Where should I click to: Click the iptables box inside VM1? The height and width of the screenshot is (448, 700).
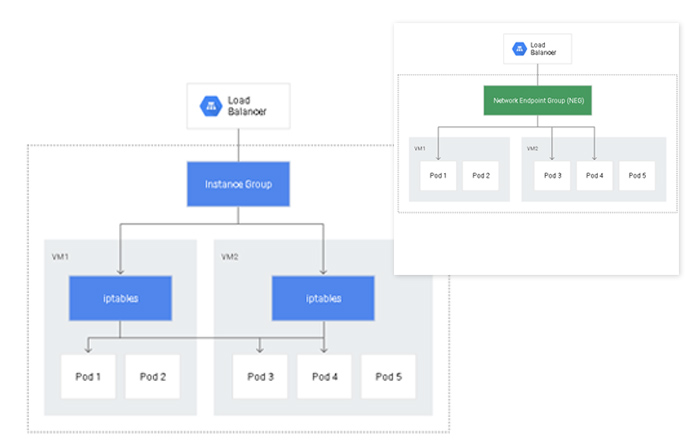[119, 298]
